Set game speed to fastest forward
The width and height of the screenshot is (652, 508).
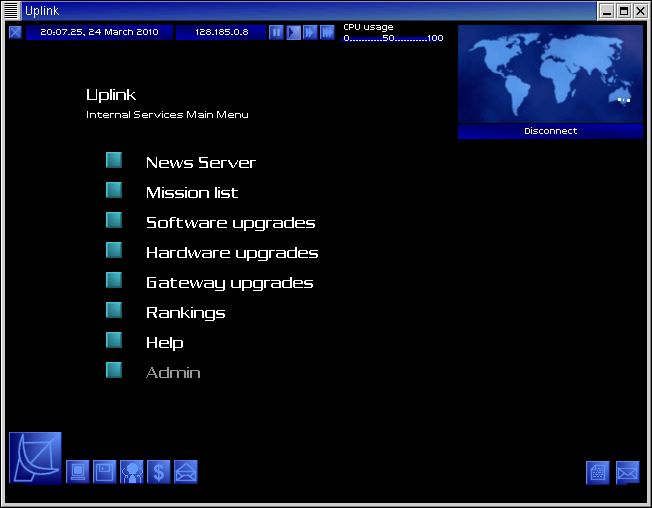327,32
